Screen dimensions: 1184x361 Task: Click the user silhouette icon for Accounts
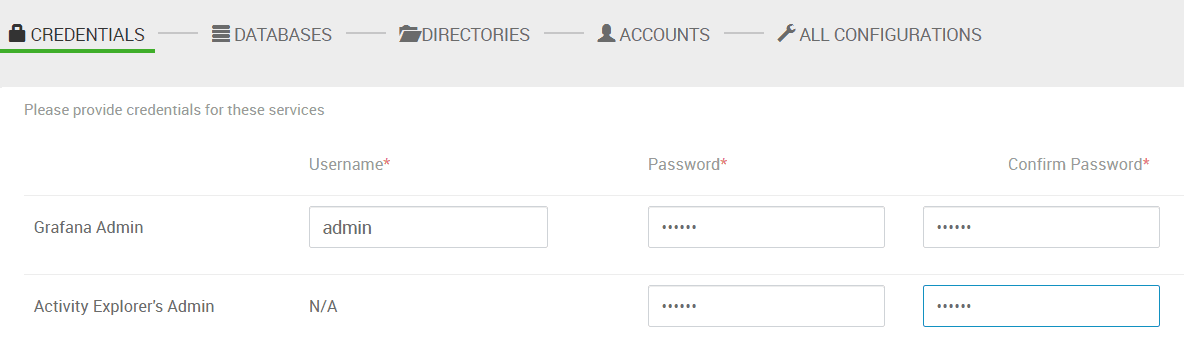pos(606,34)
